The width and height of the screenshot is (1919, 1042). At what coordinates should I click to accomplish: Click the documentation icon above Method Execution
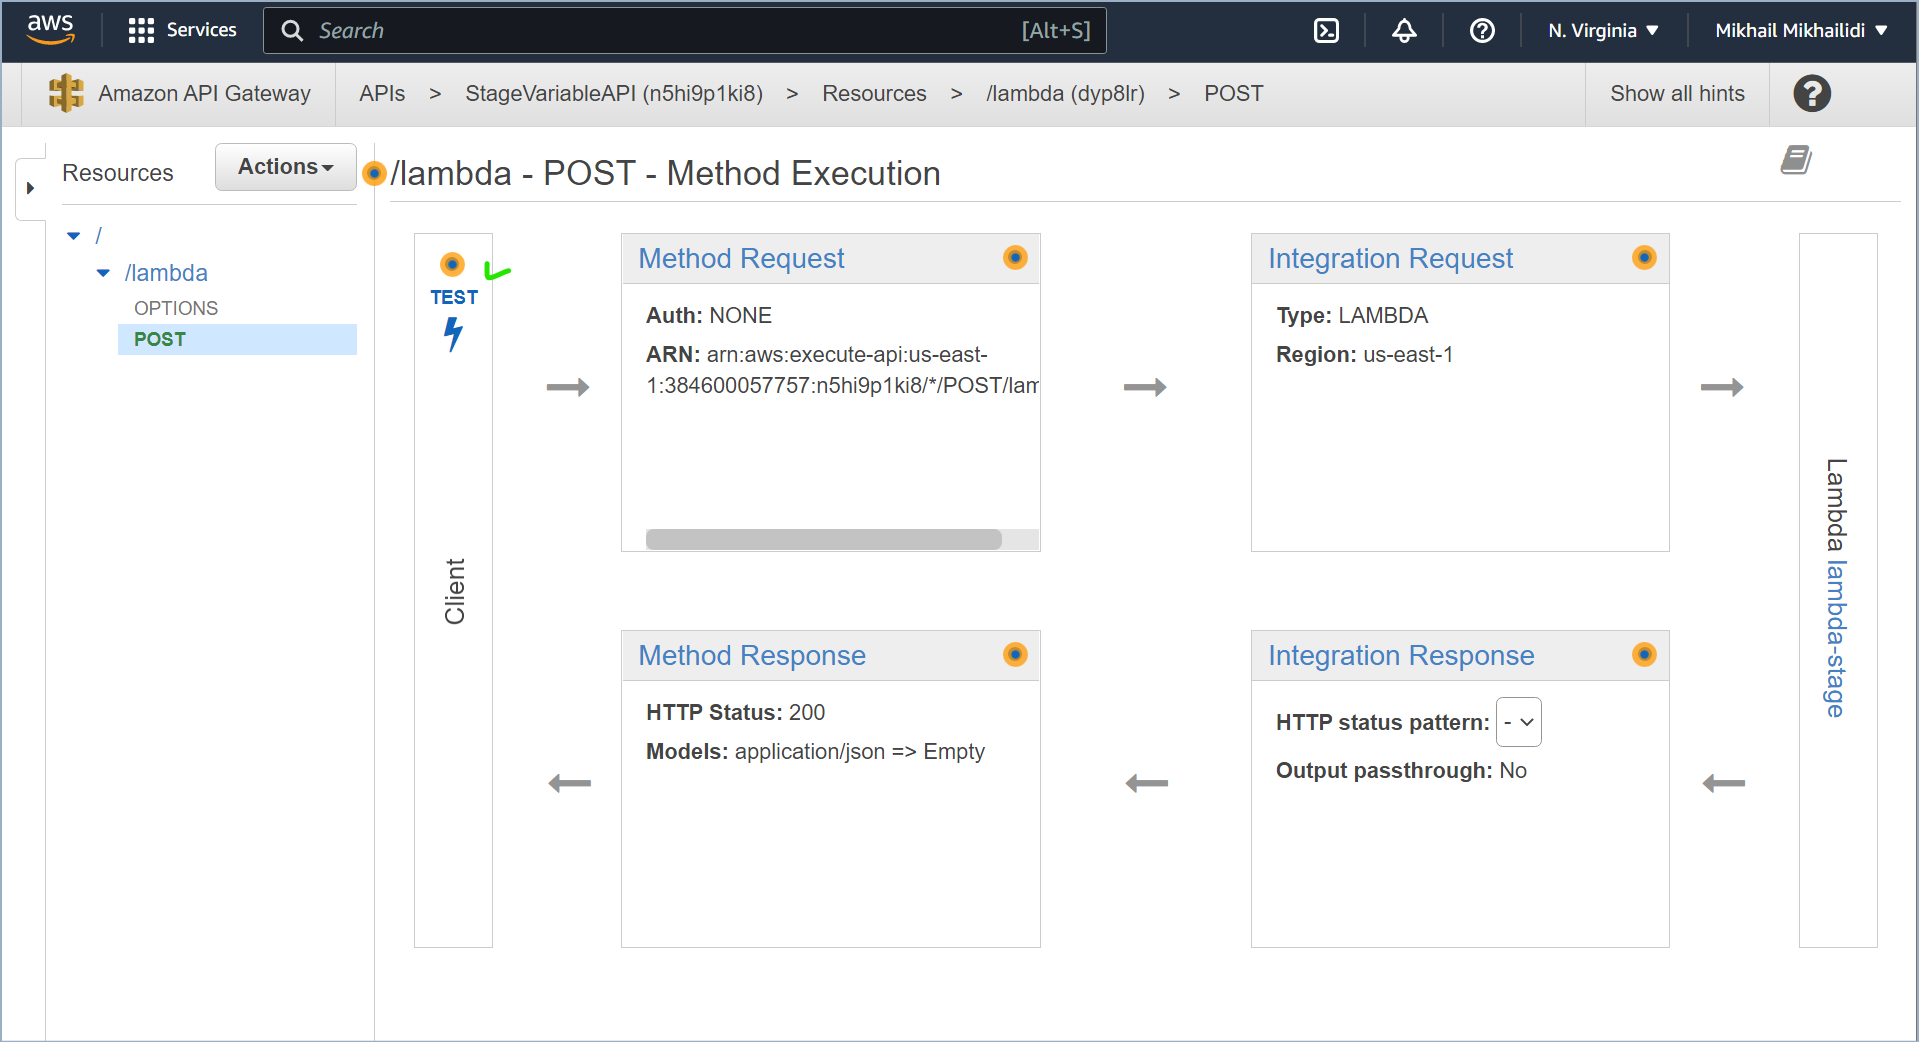(x=1795, y=159)
